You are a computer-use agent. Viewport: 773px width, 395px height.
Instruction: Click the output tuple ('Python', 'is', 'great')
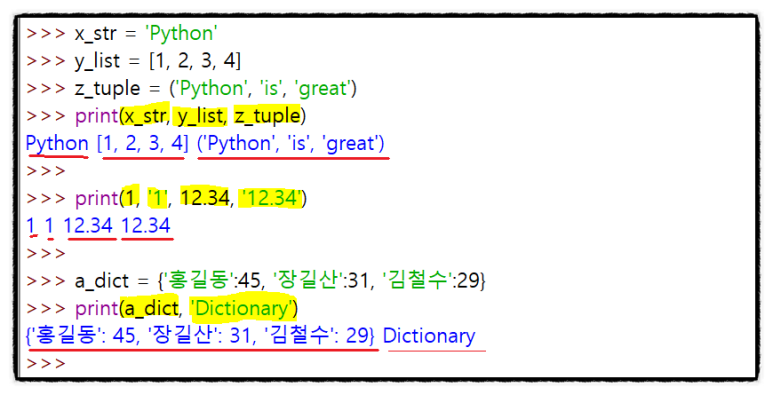(x=291, y=144)
